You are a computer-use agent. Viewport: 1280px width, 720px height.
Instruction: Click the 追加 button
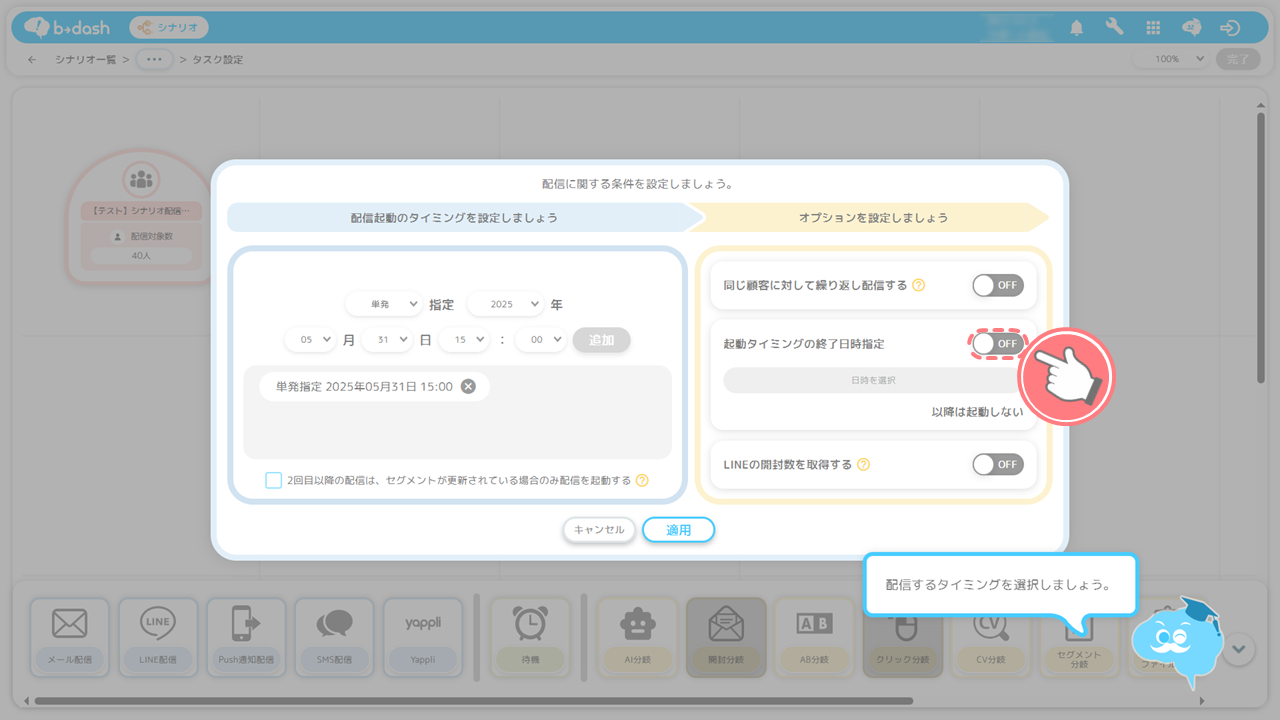coord(601,340)
